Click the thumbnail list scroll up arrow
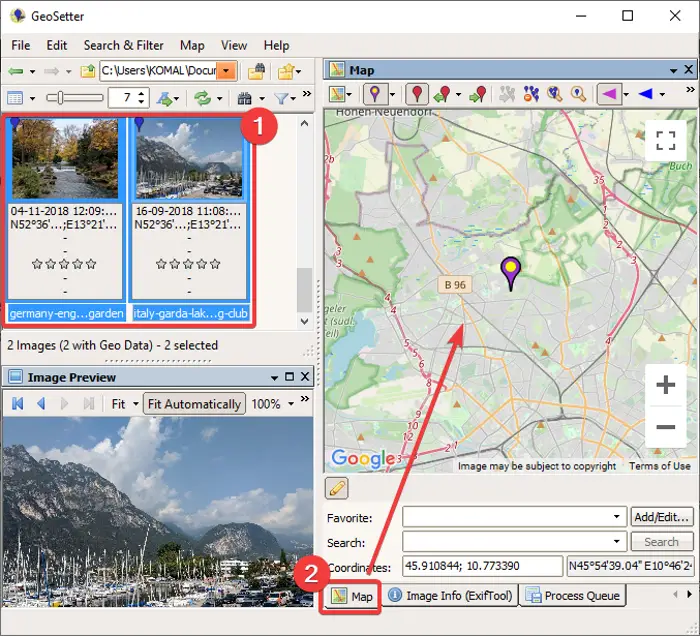Viewport: 700px width, 636px height. pyautogui.click(x=304, y=123)
